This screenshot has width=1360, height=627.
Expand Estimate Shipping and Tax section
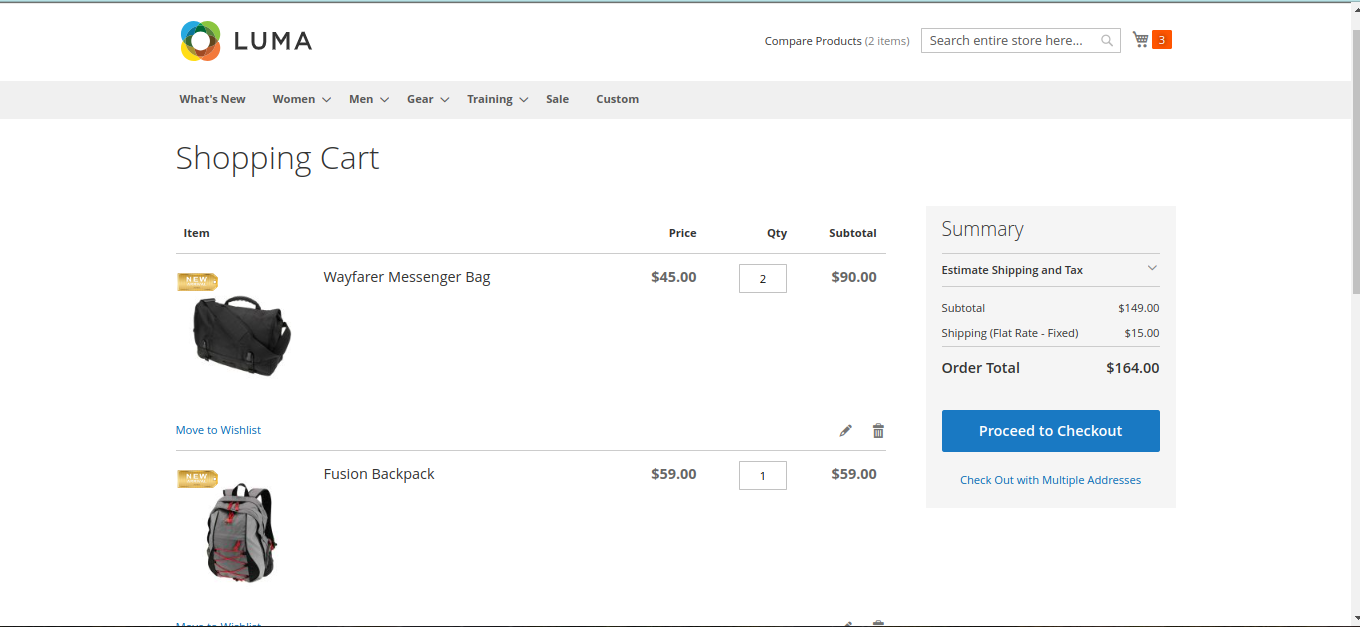(1050, 270)
